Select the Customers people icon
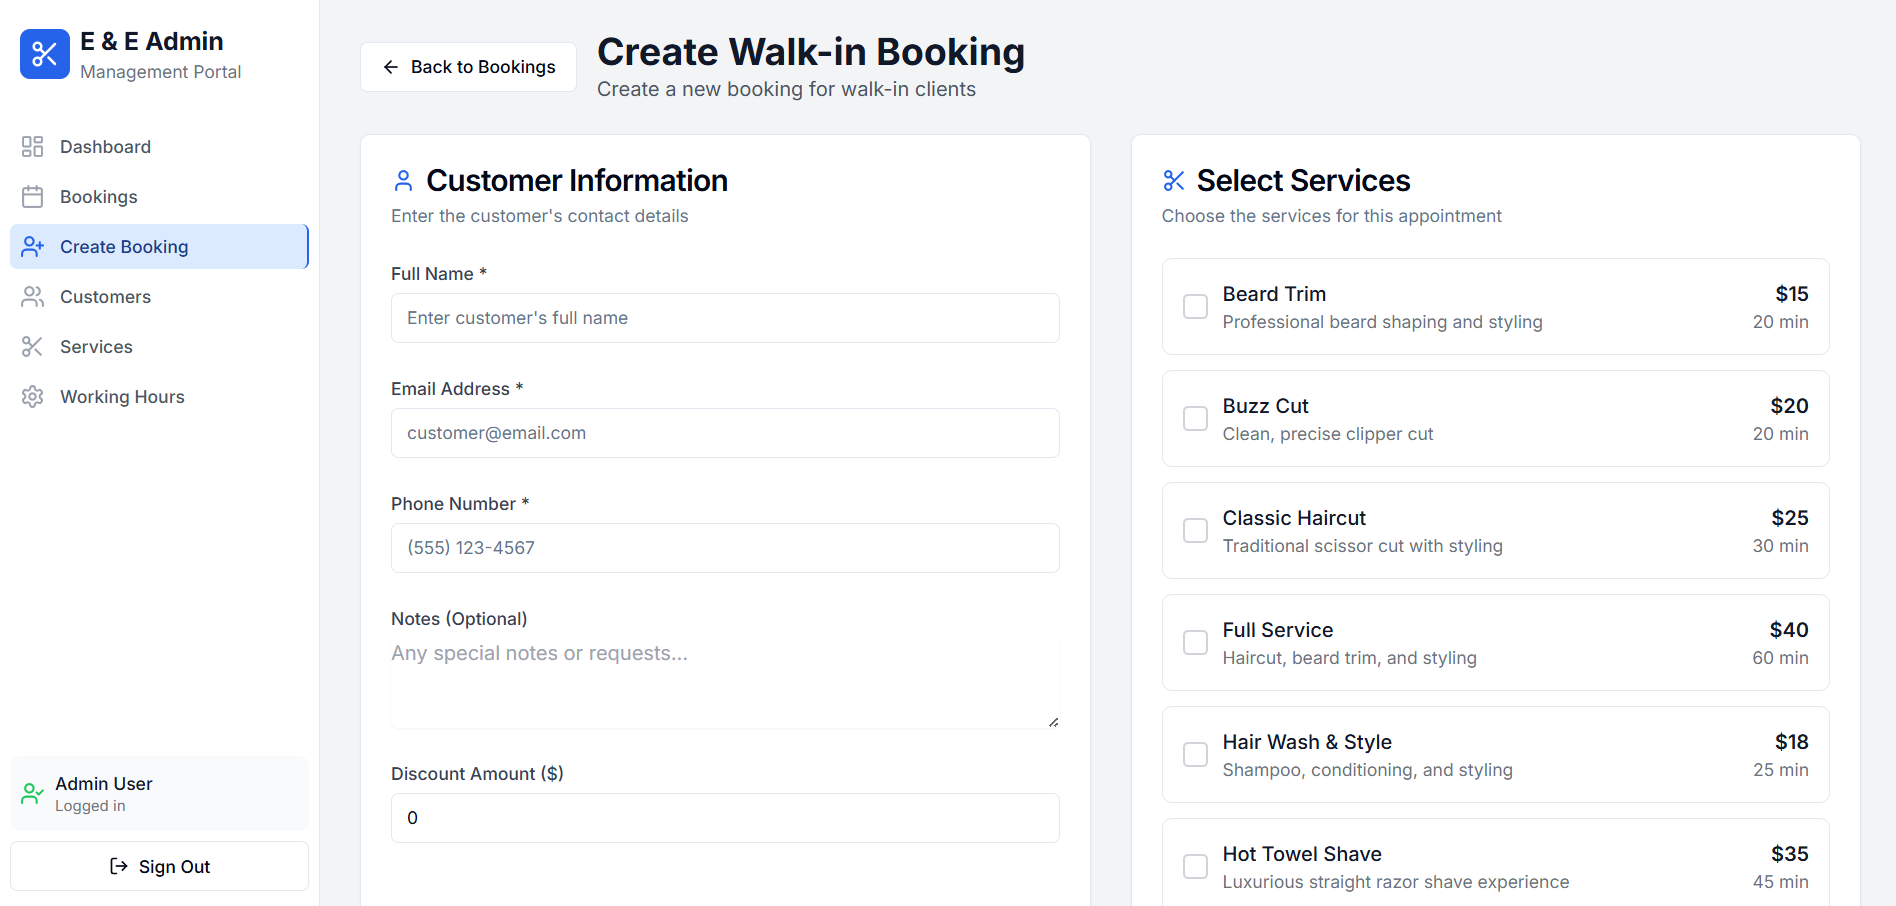Screen dimensions: 1896x906 31,296
